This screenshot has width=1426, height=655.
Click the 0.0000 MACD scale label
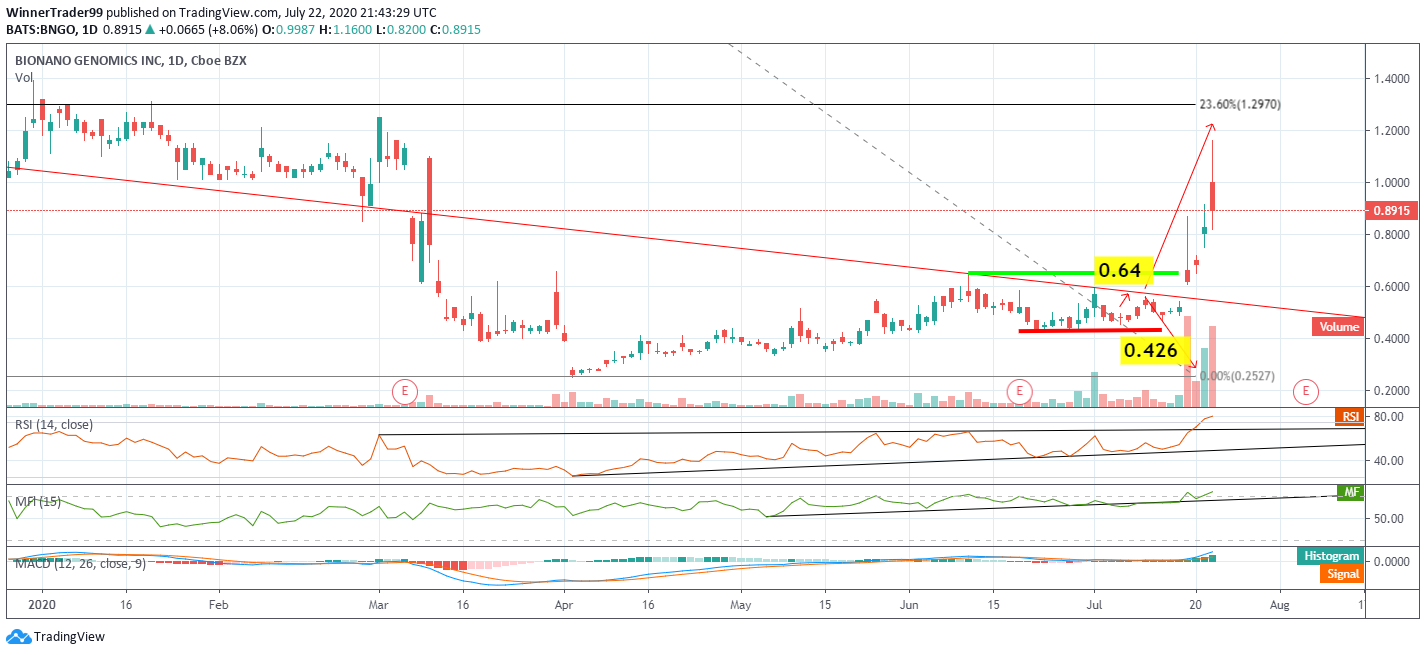pos(1394,562)
